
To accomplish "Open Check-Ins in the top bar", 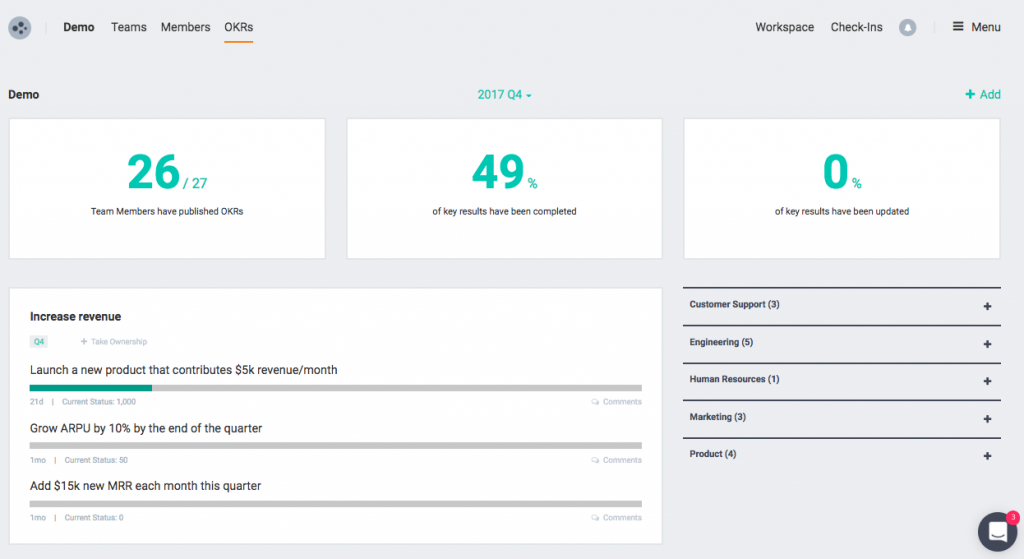I will (856, 27).
